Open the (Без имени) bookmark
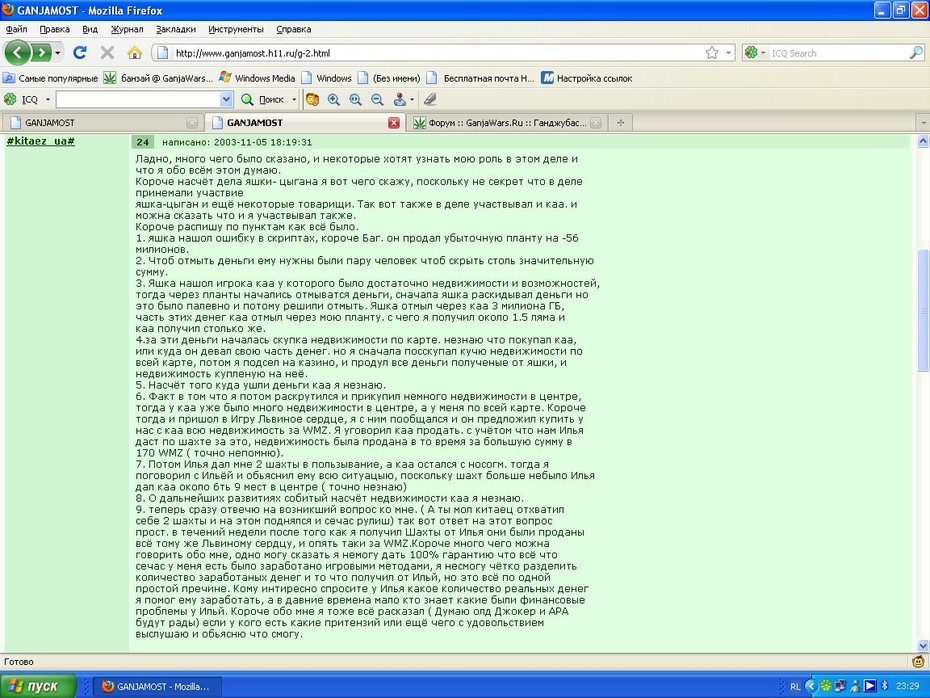This screenshot has width=930, height=698. [x=388, y=78]
